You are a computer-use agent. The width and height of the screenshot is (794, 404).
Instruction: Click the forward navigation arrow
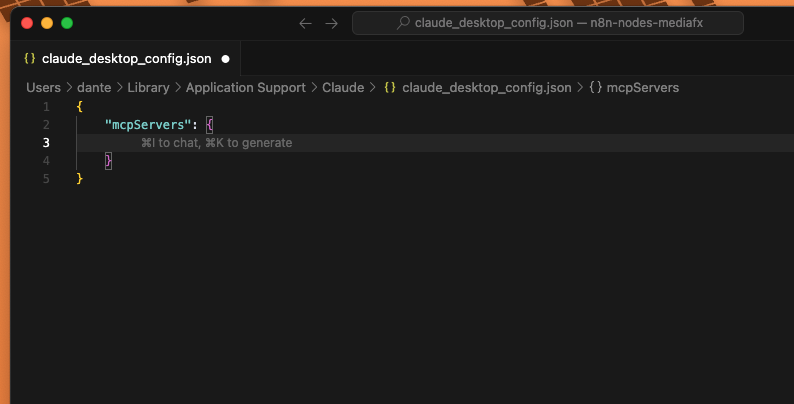[x=332, y=23]
